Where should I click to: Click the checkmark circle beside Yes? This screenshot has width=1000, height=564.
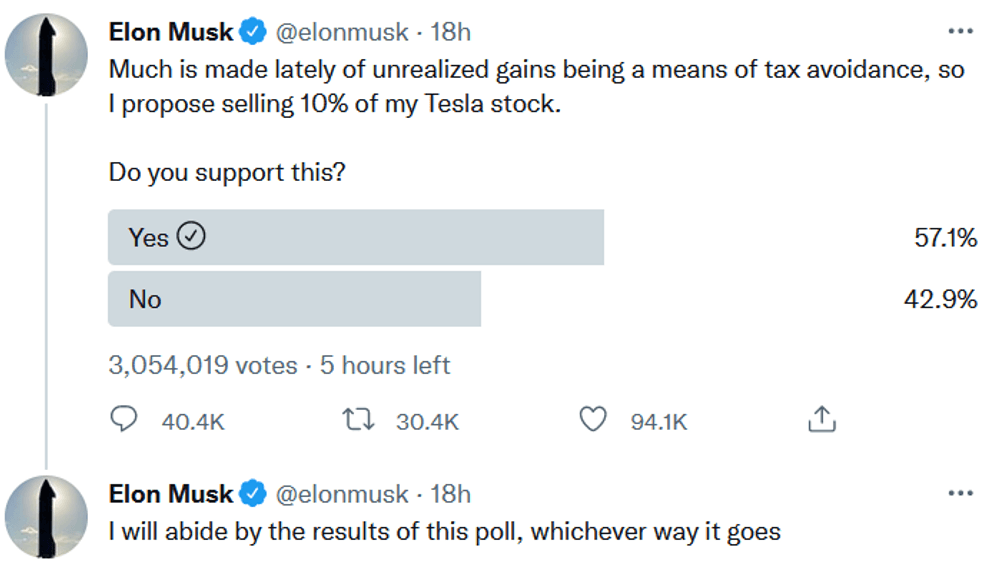click(191, 237)
